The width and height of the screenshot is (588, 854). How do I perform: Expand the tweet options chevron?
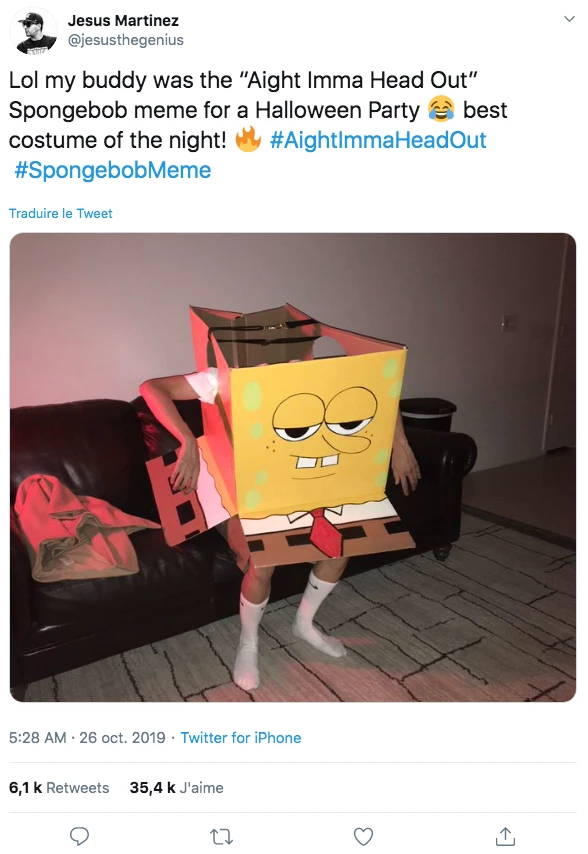[569, 20]
